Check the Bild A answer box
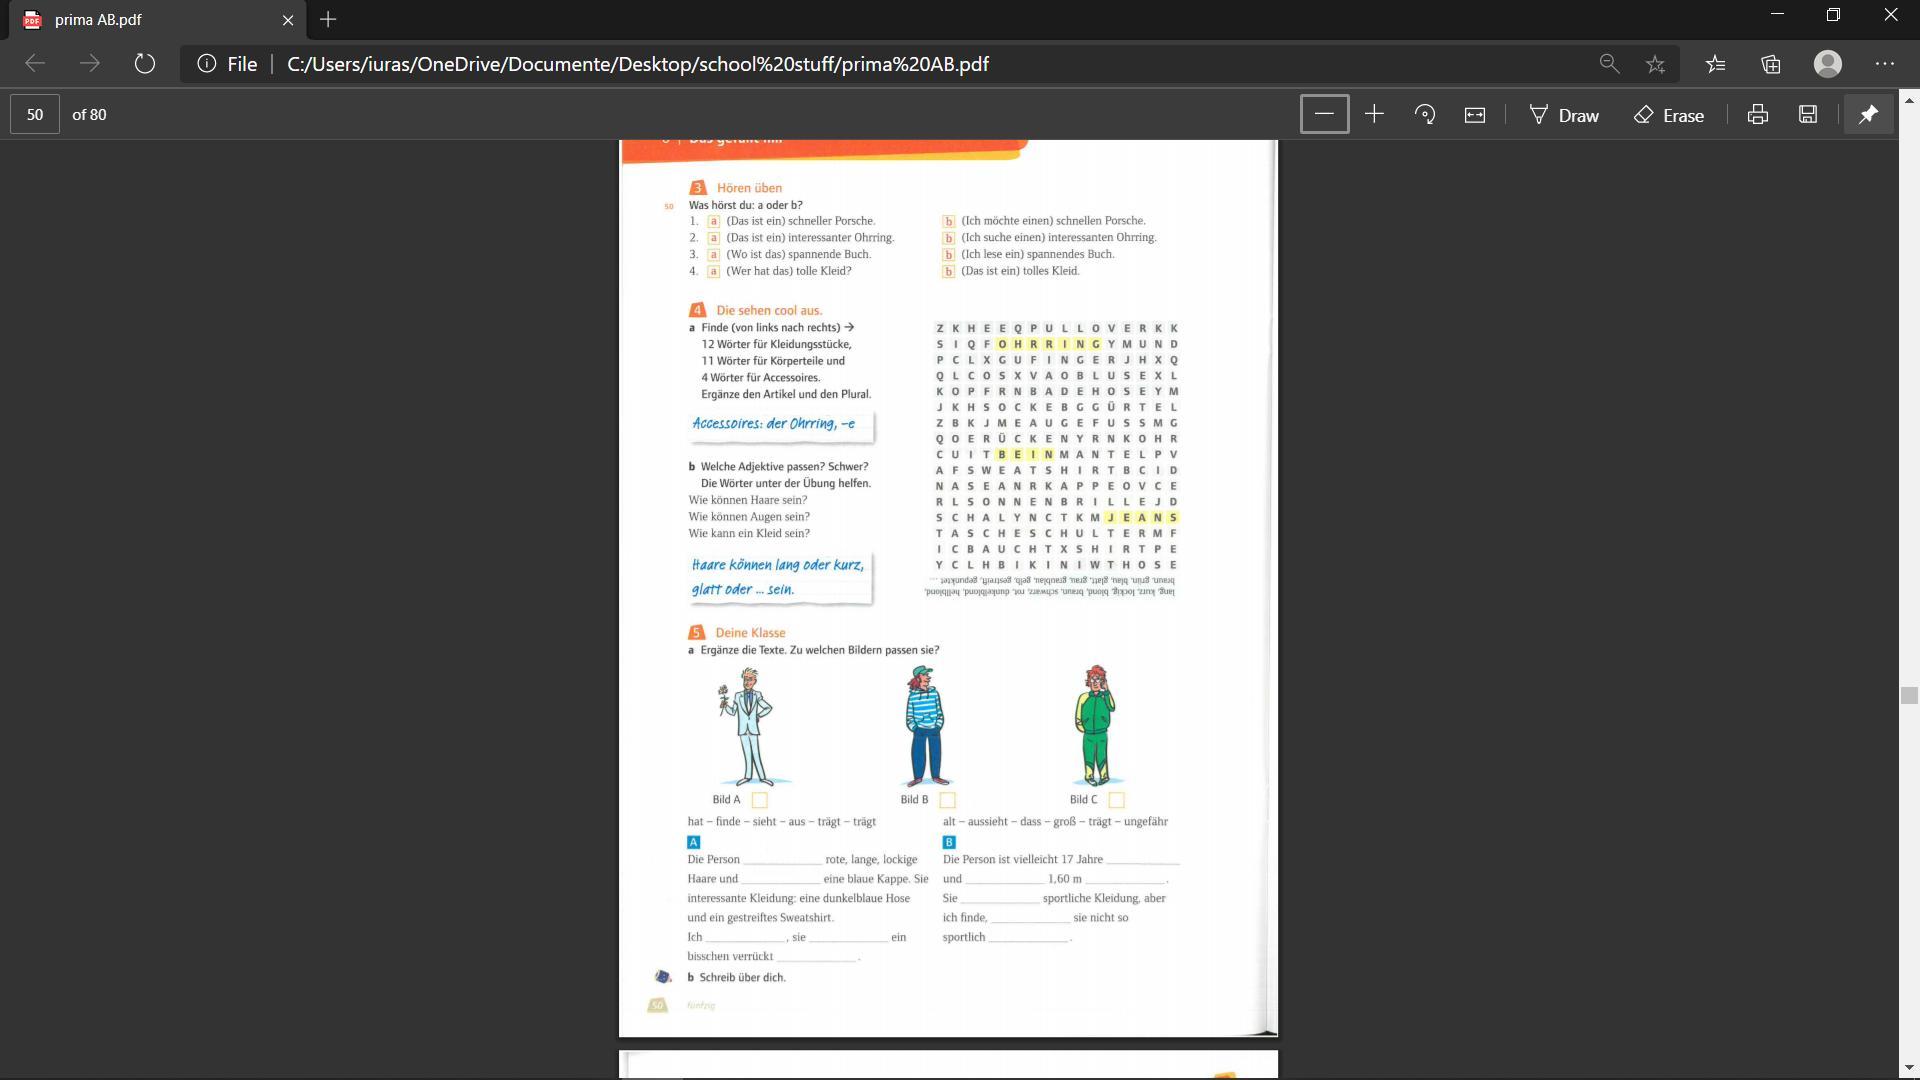Image resolution: width=1920 pixels, height=1080 pixels. [759, 800]
